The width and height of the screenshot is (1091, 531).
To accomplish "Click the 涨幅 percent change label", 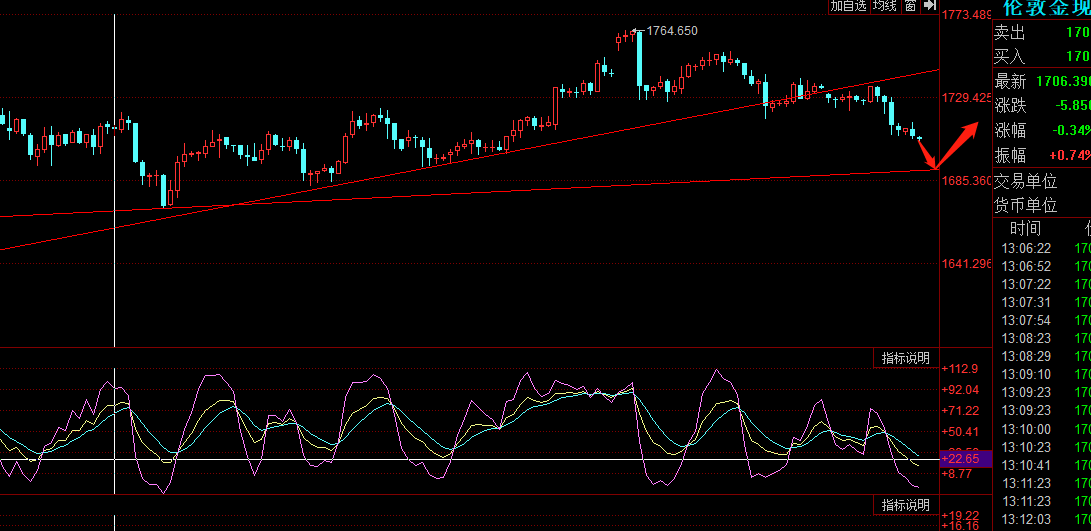I will pyautogui.click(x=1010, y=130).
